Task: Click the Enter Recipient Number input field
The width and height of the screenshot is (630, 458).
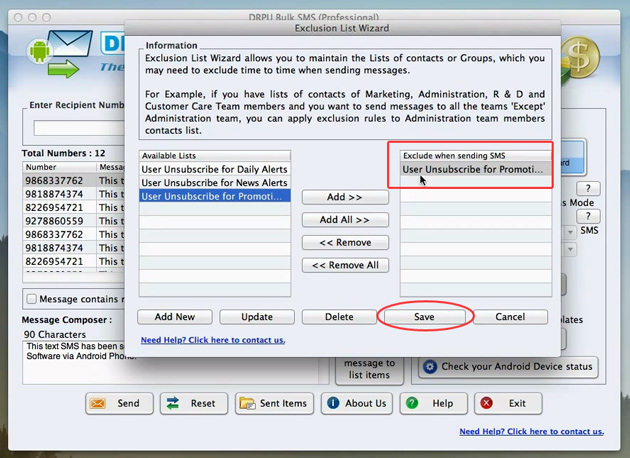Action: point(79,128)
